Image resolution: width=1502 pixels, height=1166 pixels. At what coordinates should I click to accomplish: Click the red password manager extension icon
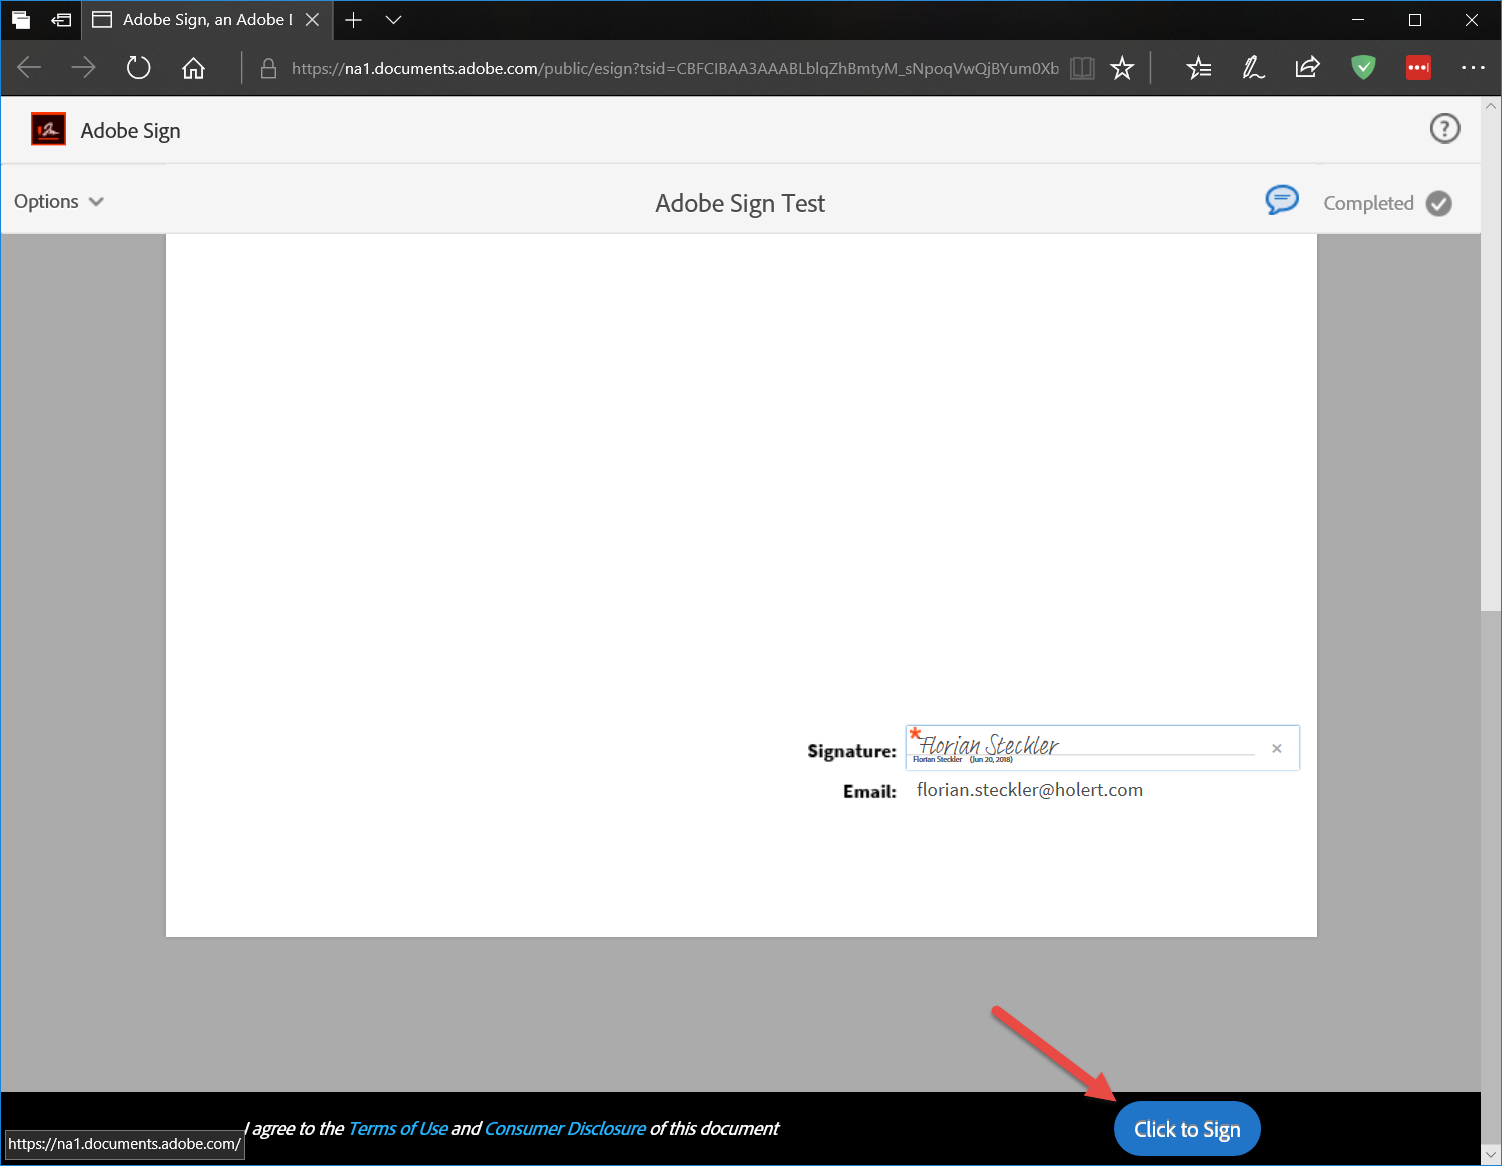coord(1418,68)
